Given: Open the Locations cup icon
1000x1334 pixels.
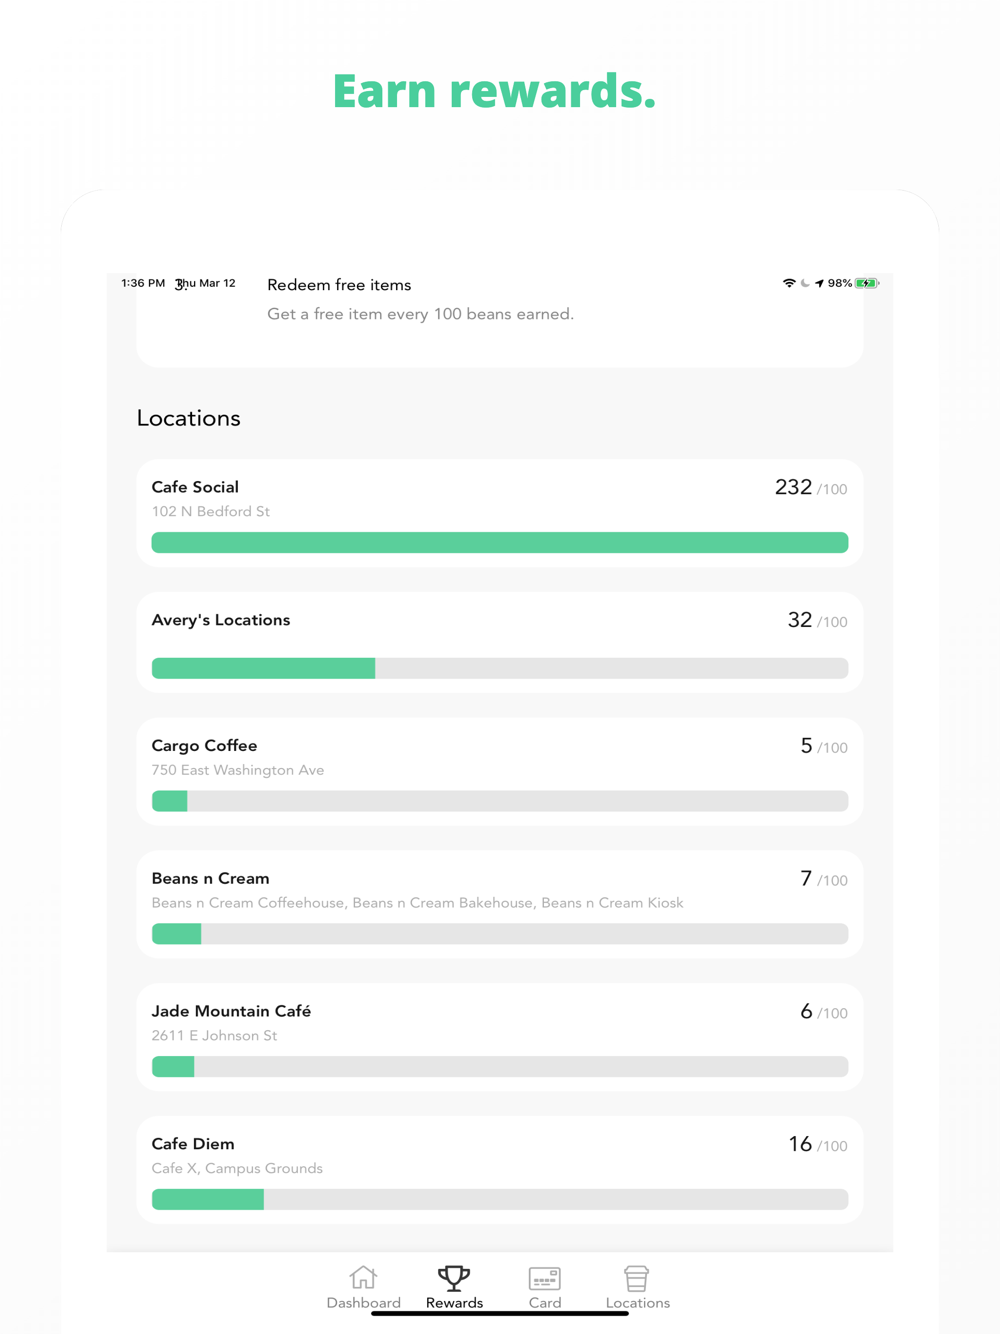Looking at the screenshot, I should point(637,1278).
